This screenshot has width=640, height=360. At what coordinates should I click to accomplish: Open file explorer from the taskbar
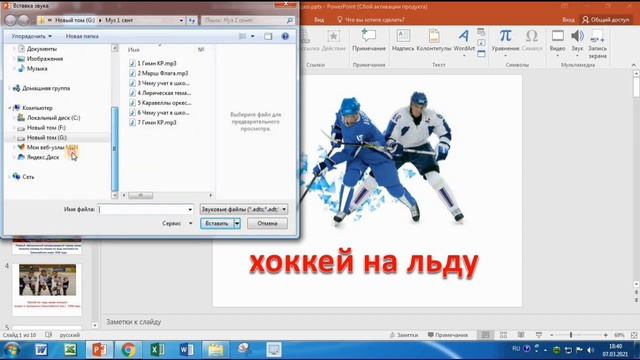click(x=216, y=350)
